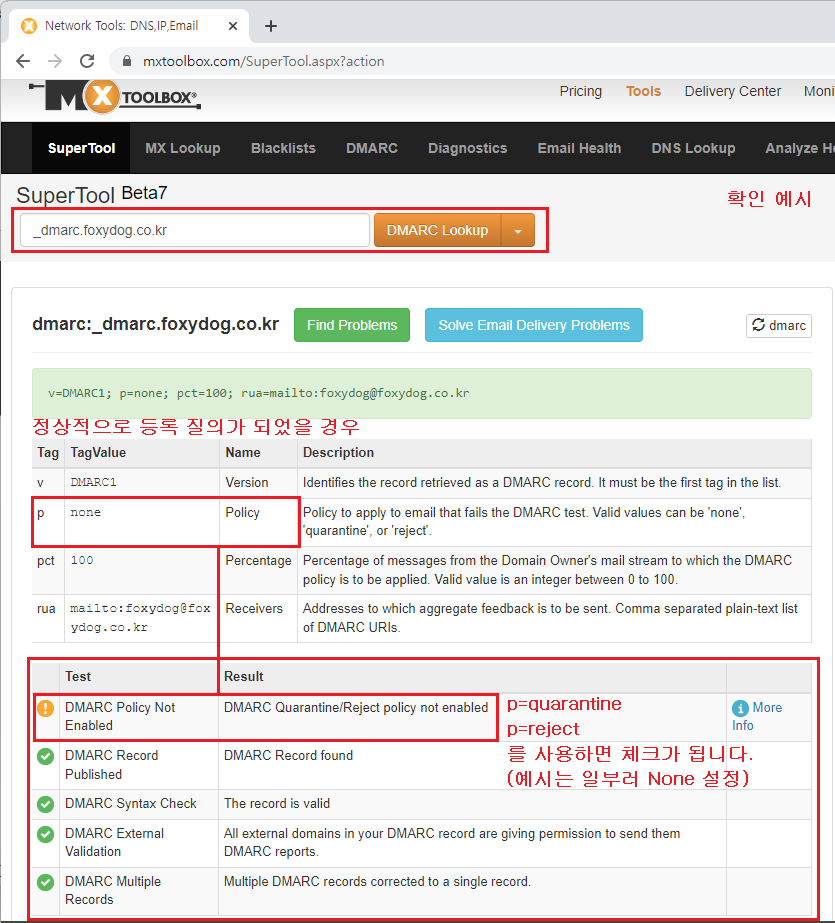Click the 'Result' column header
Screen dimensions: 835x923
[x=244, y=676]
